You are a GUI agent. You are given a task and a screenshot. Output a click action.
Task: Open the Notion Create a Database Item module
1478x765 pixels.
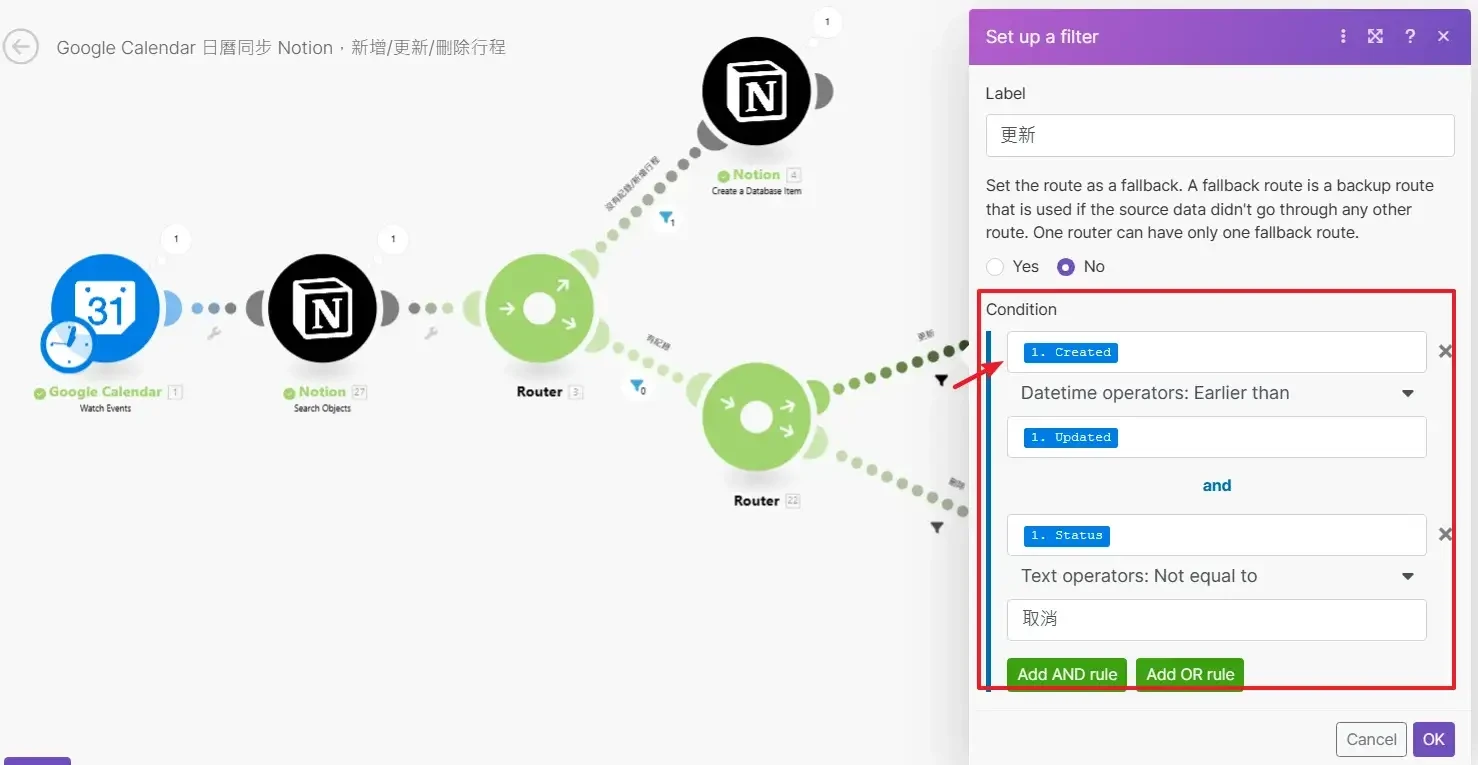tap(756, 92)
